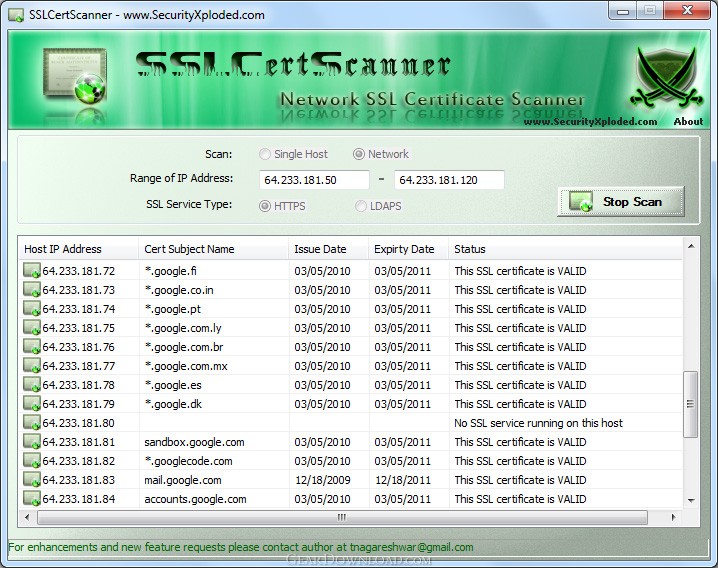
Task: Click the host icon for 64.233.181.83
Action: coord(32,480)
